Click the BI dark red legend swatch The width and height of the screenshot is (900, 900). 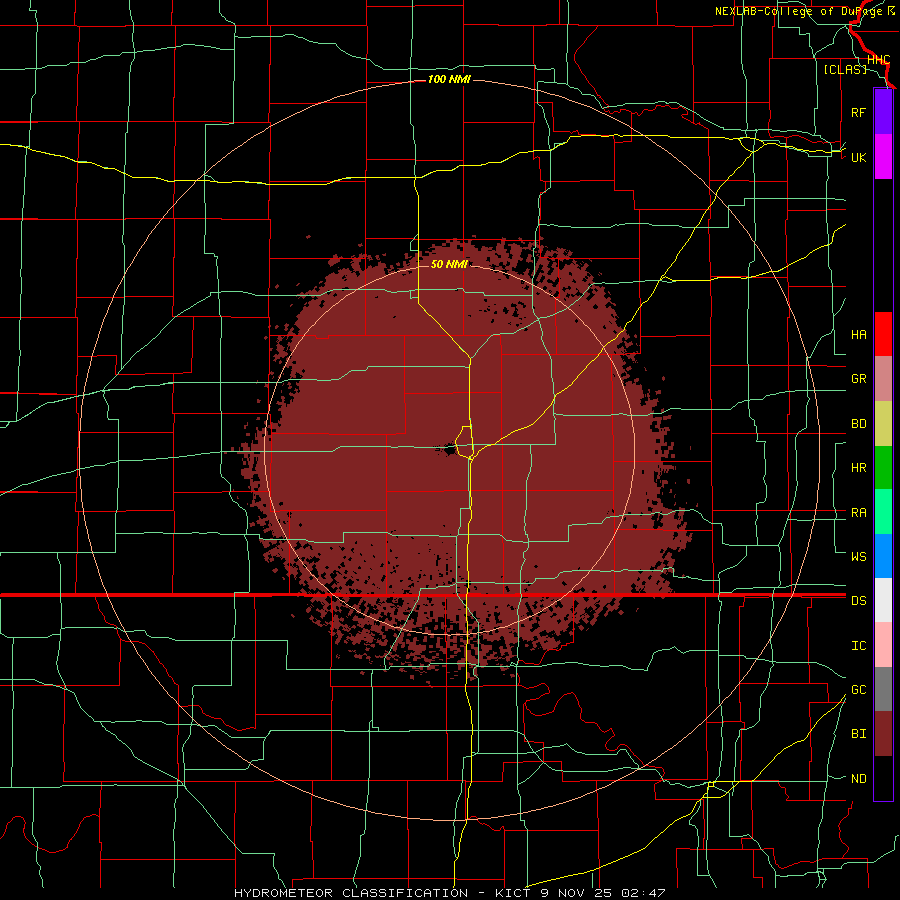(883, 734)
